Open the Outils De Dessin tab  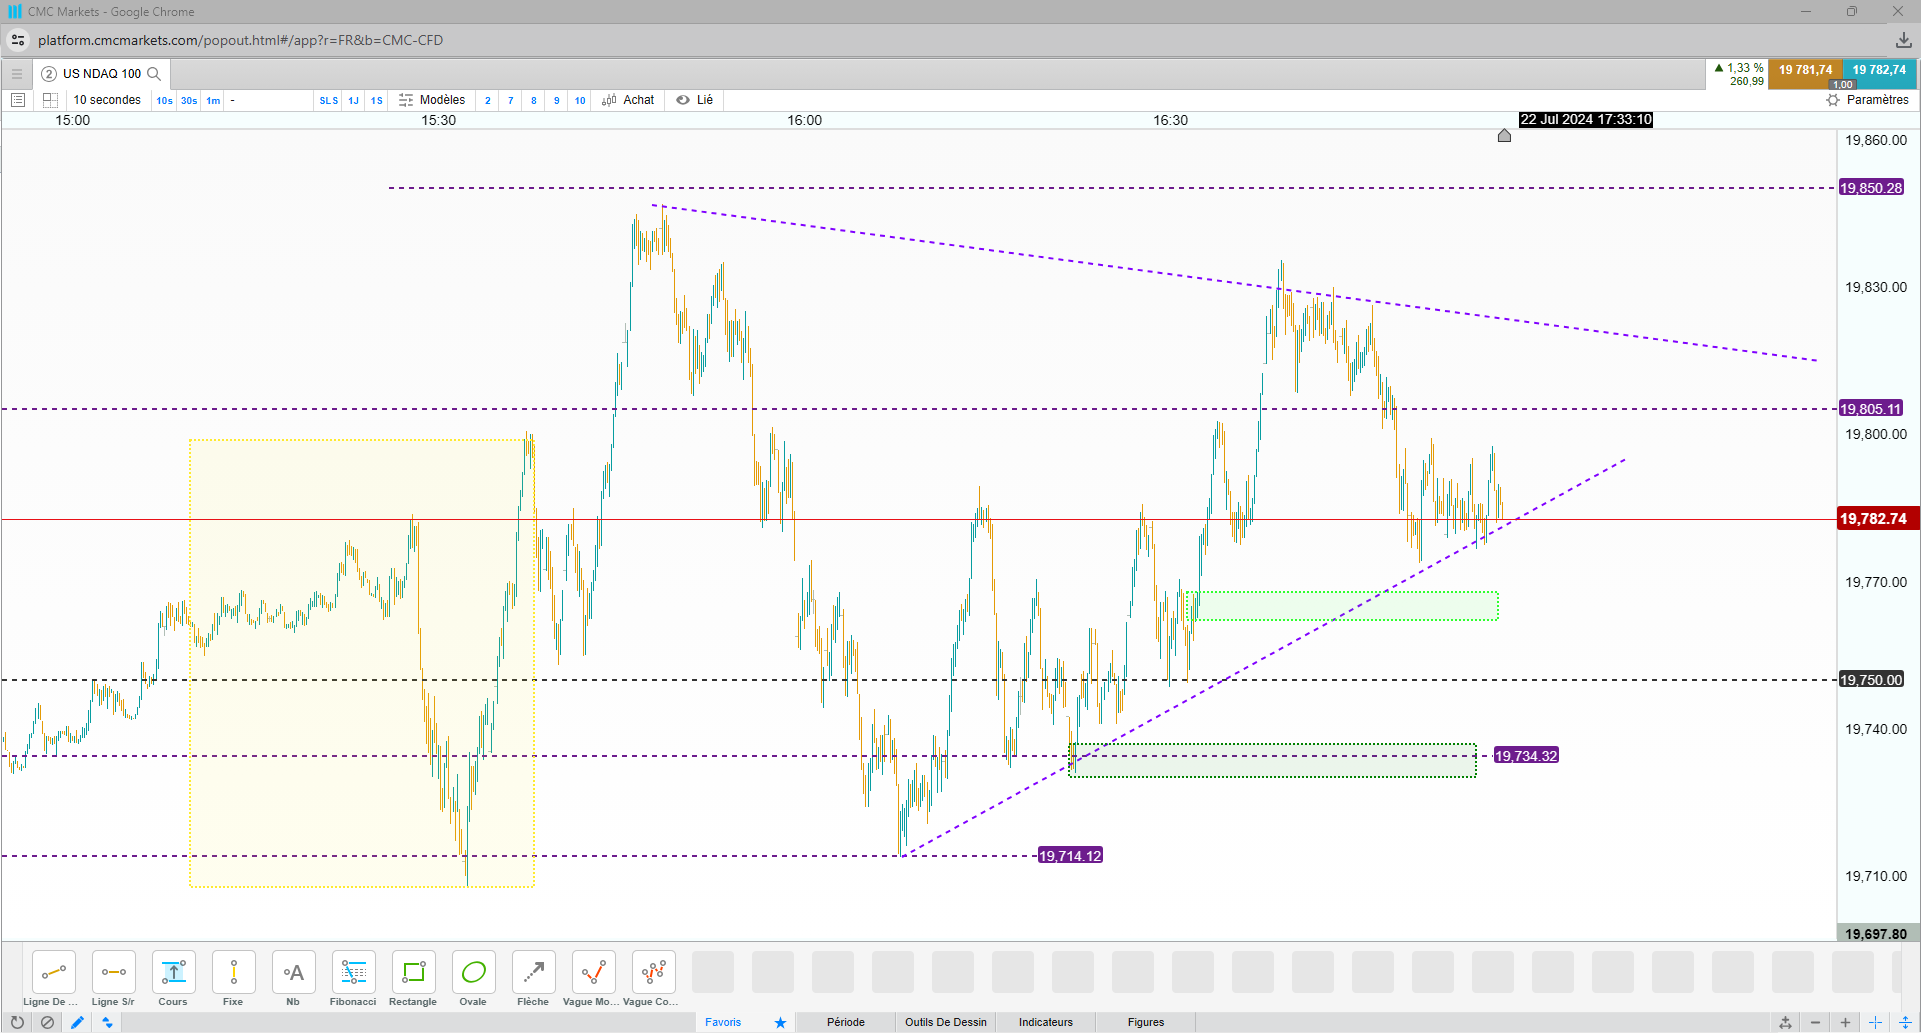coord(945,1022)
